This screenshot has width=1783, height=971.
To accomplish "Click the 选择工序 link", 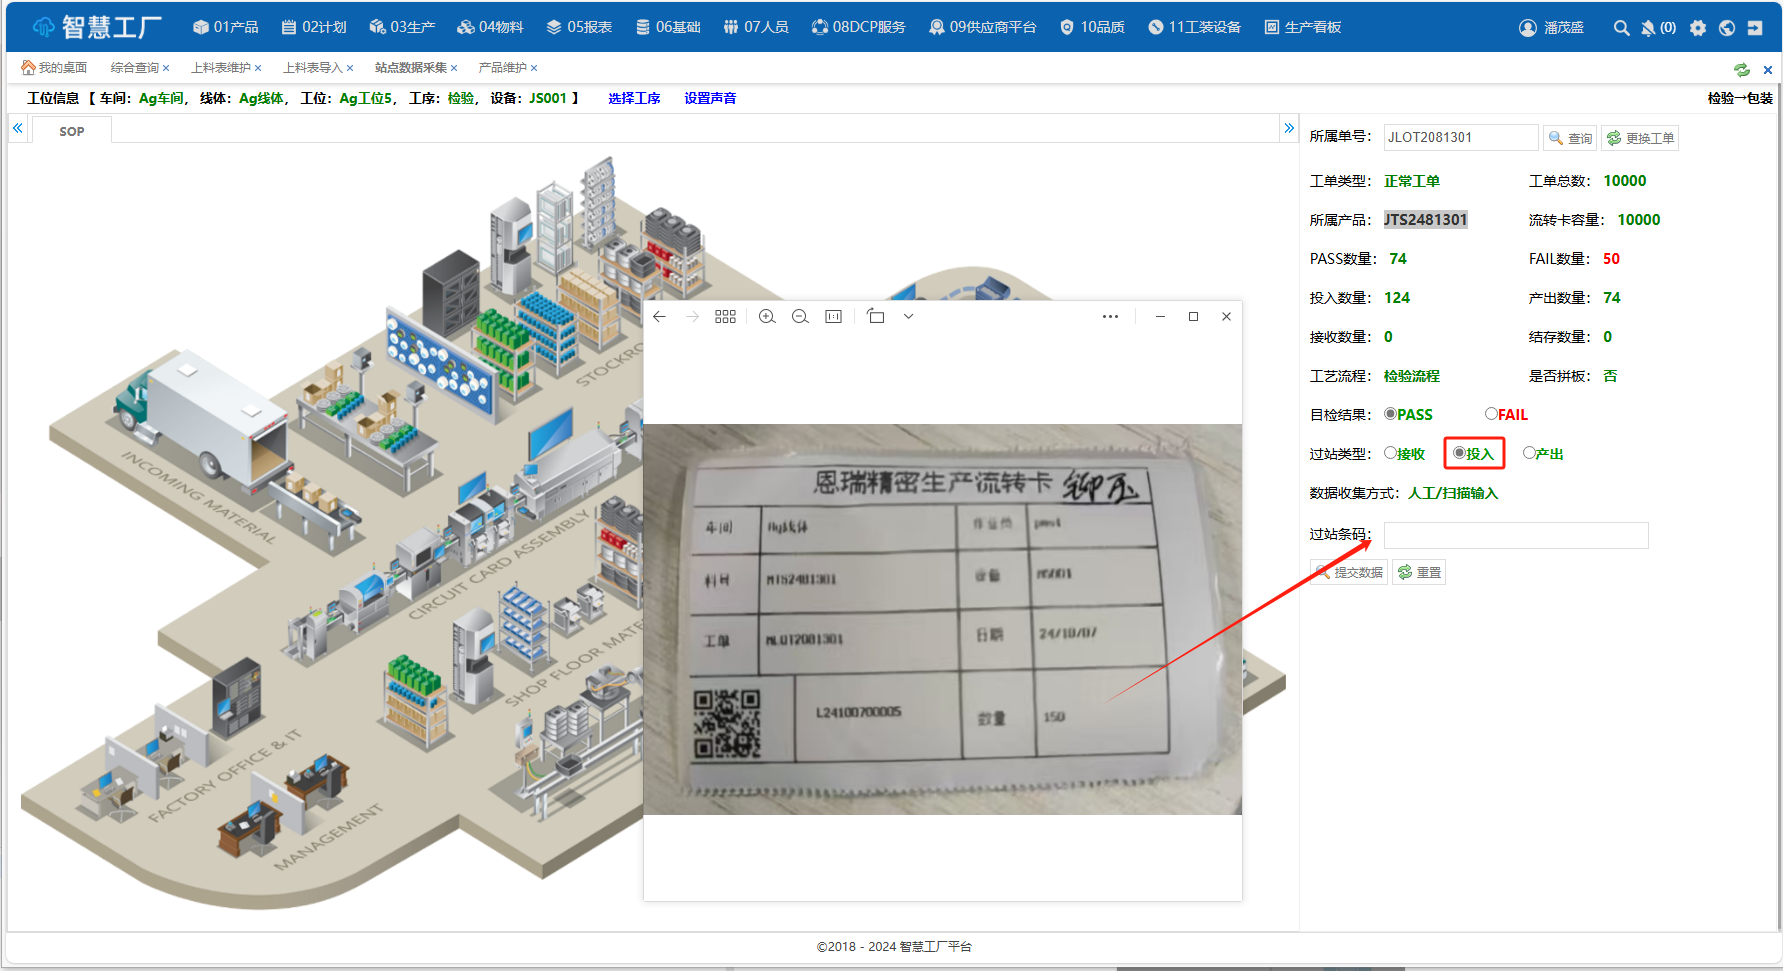I will click(634, 98).
